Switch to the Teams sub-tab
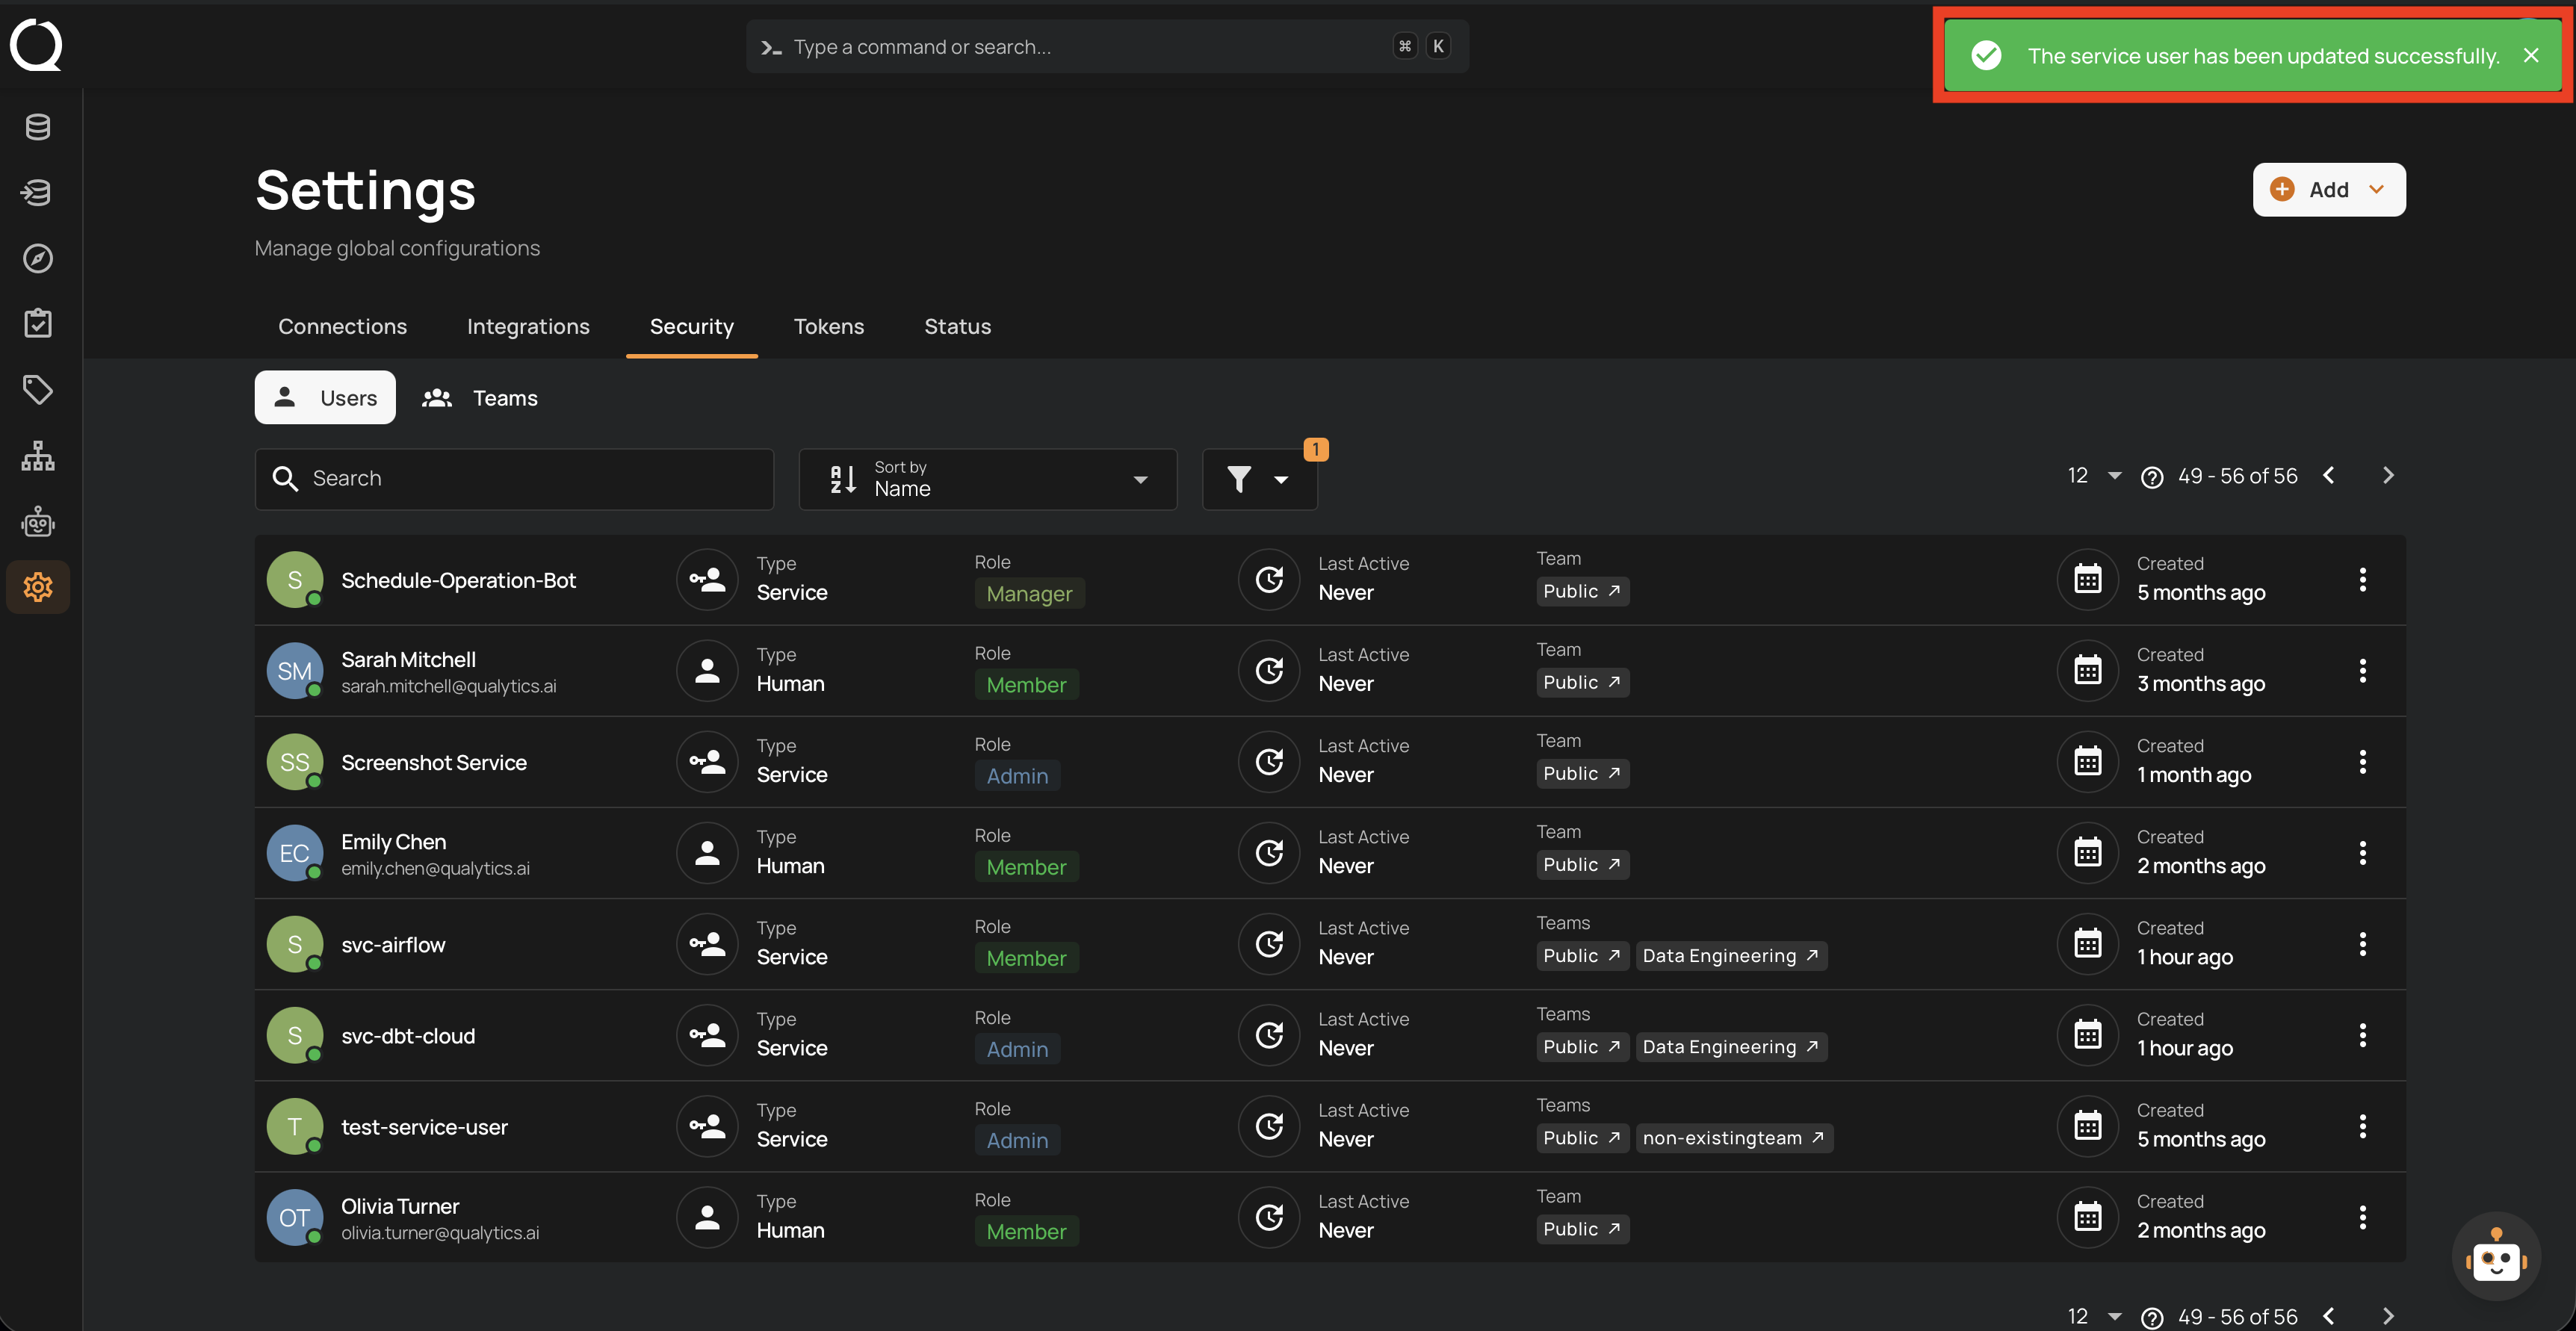 [x=480, y=398]
